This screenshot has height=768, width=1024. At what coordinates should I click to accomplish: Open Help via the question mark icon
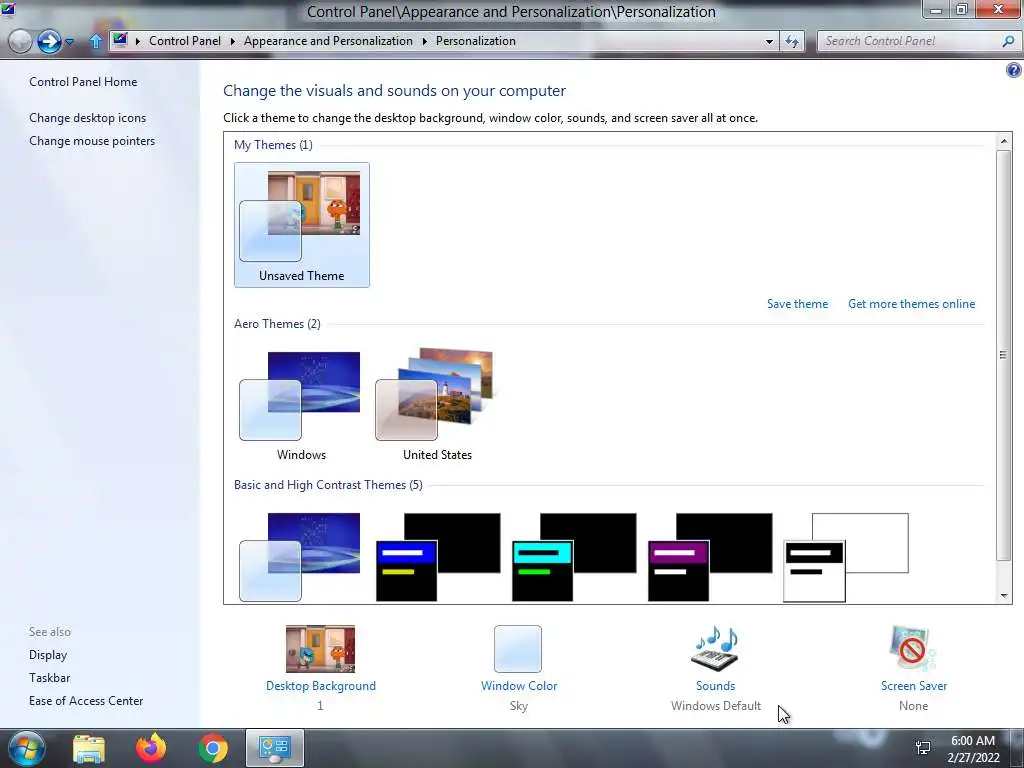[x=1014, y=70]
